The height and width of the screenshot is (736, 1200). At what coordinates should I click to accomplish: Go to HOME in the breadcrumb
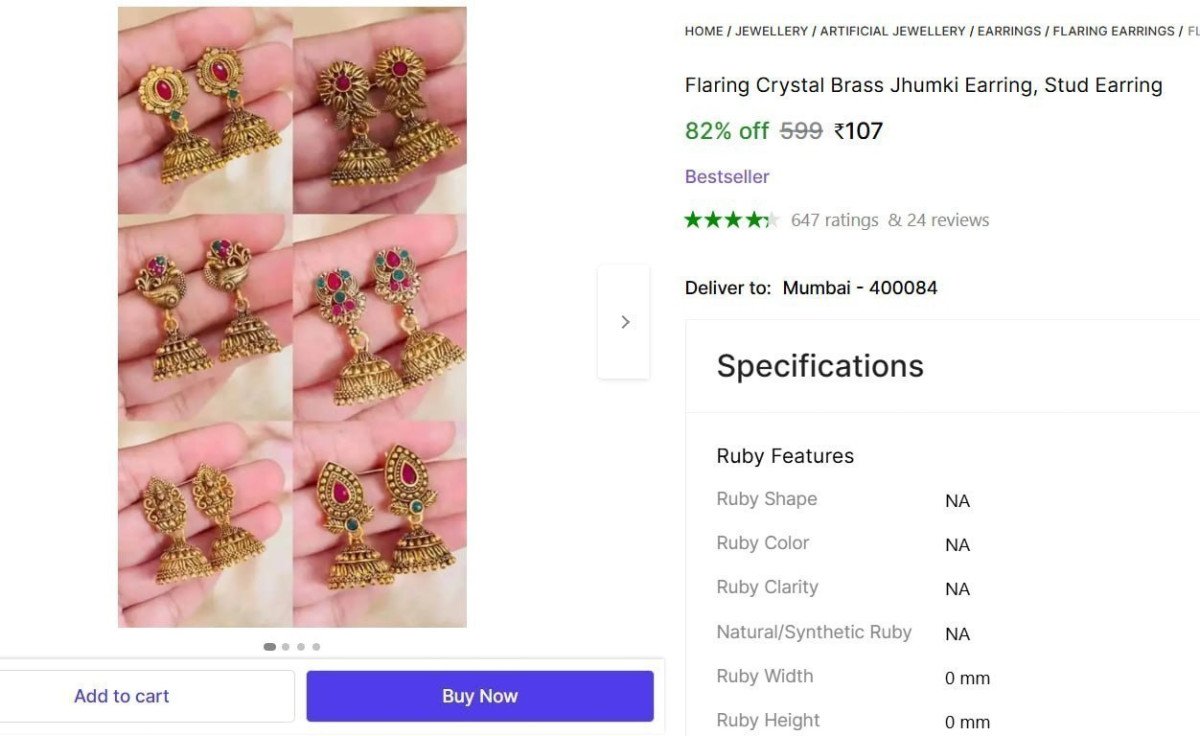703,31
